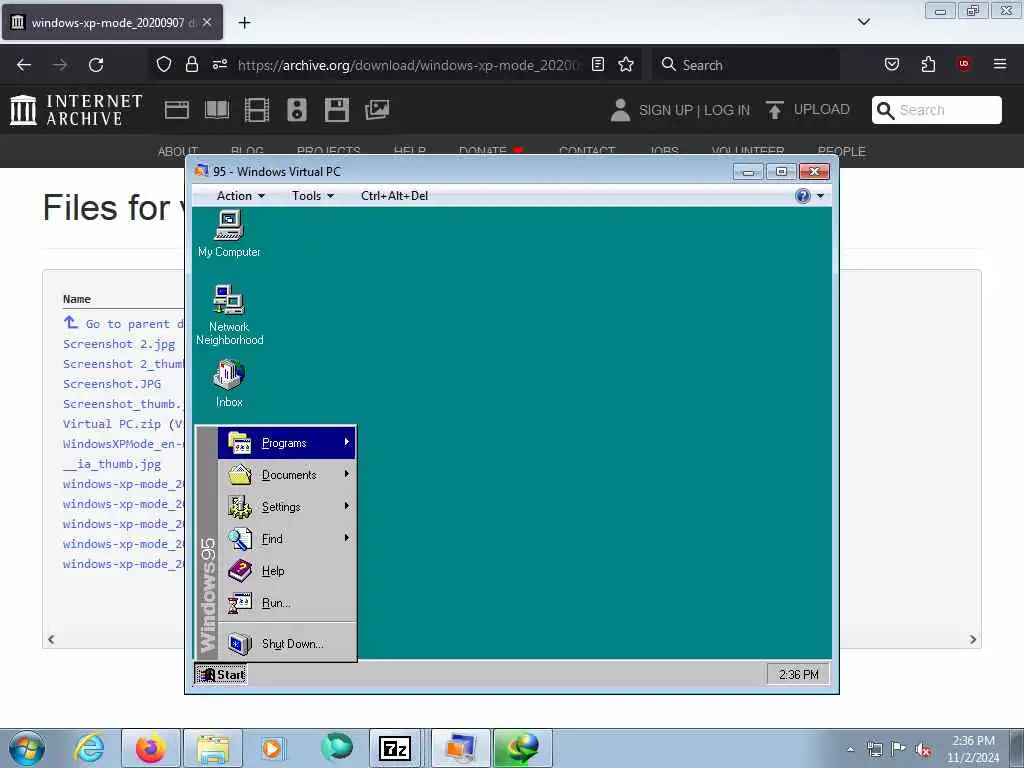
Task: List all tabs with the chevron button
Action: tap(863, 22)
